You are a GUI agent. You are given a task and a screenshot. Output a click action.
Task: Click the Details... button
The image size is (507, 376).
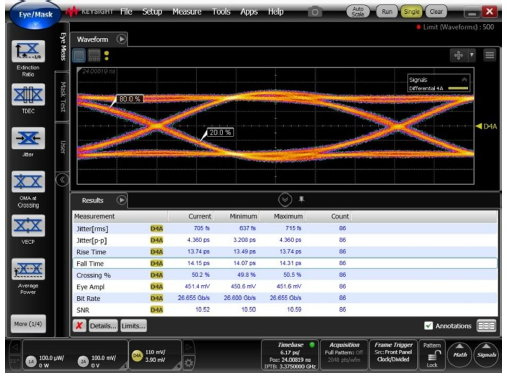(x=103, y=326)
